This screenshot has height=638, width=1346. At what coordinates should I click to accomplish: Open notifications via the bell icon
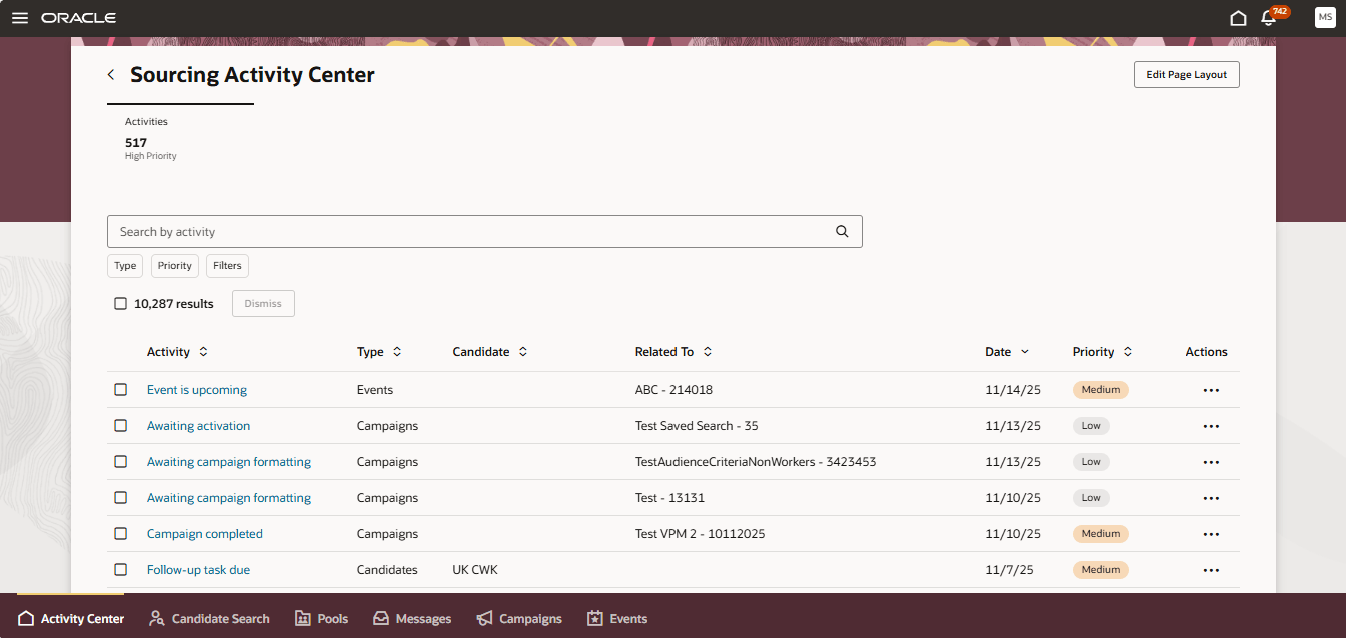[x=1268, y=17]
